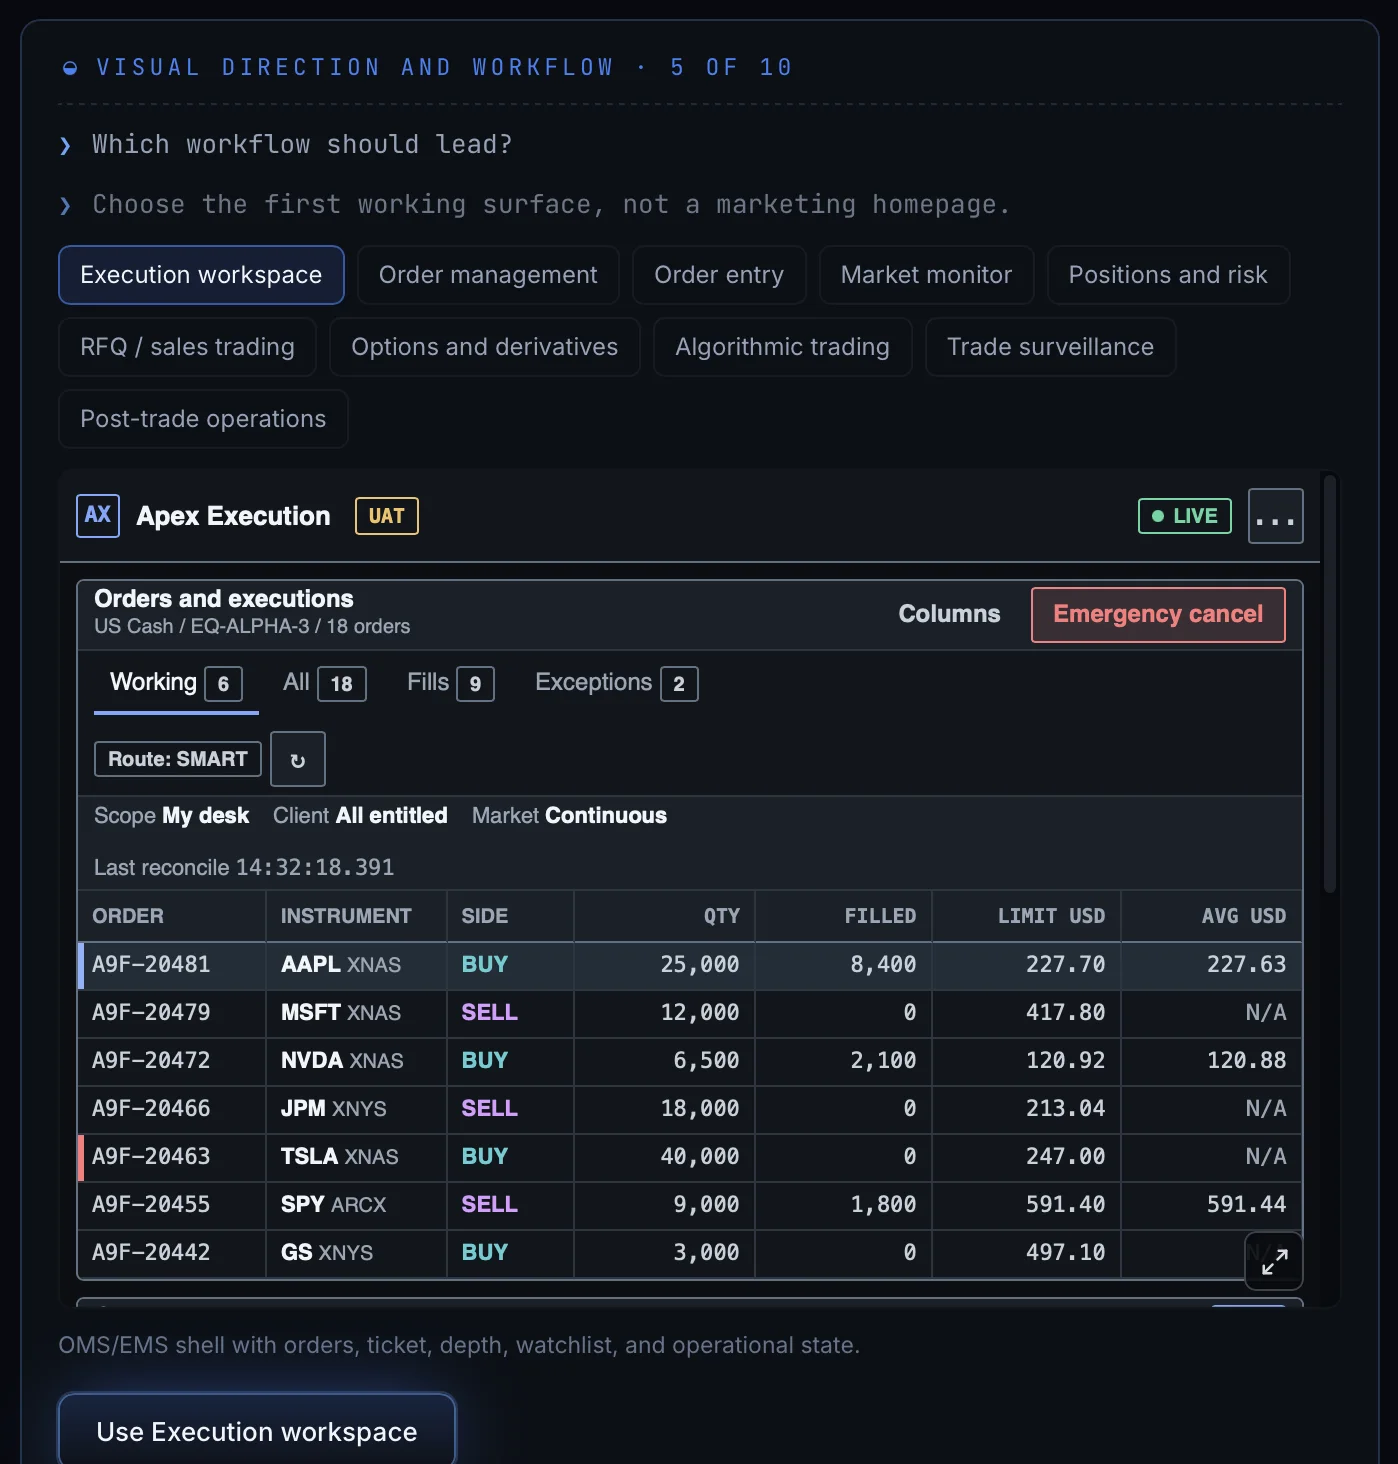Click the AAPL limit price 227.70

tap(1065, 965)
